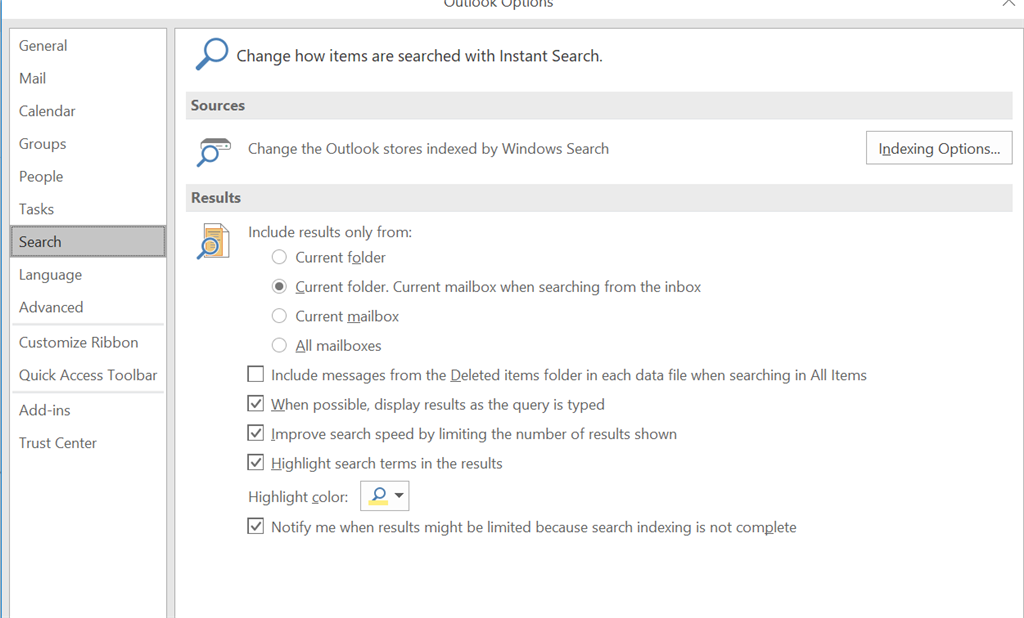Click the Results document search icon
The image size is (1024, 618).
click(214, 241)
